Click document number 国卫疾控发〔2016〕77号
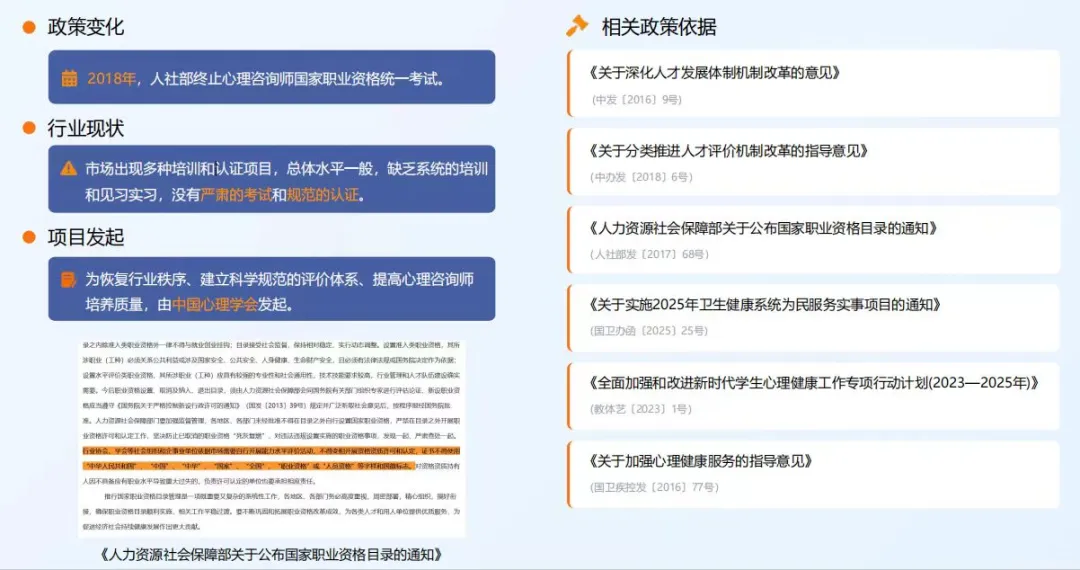1080x570 pixels. (654, 487)
